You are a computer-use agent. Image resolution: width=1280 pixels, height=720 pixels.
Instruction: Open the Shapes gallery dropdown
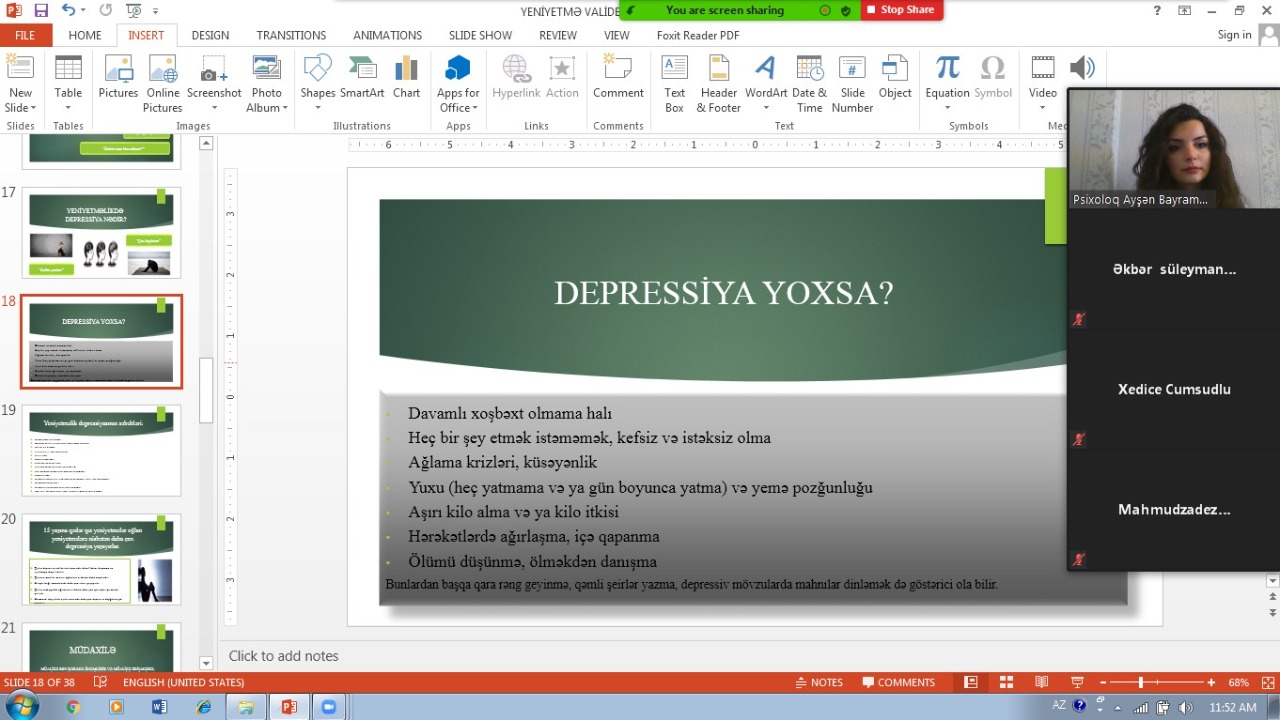[317, 108]
